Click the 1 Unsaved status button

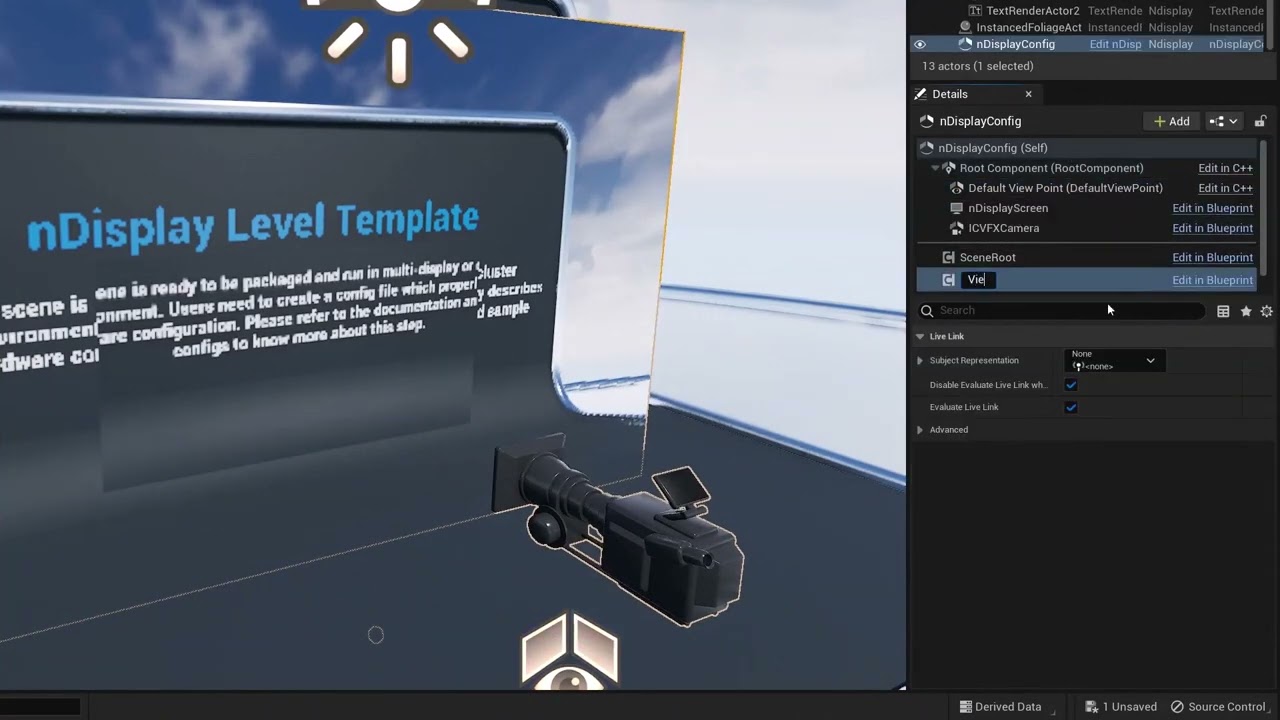click(1121, 707)
